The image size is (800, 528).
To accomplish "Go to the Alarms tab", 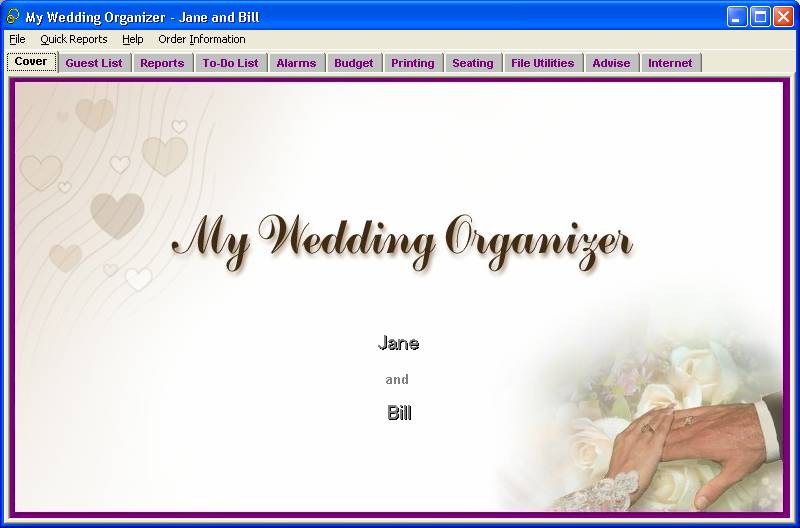I will pyautogui.click(x=297, y=63).
